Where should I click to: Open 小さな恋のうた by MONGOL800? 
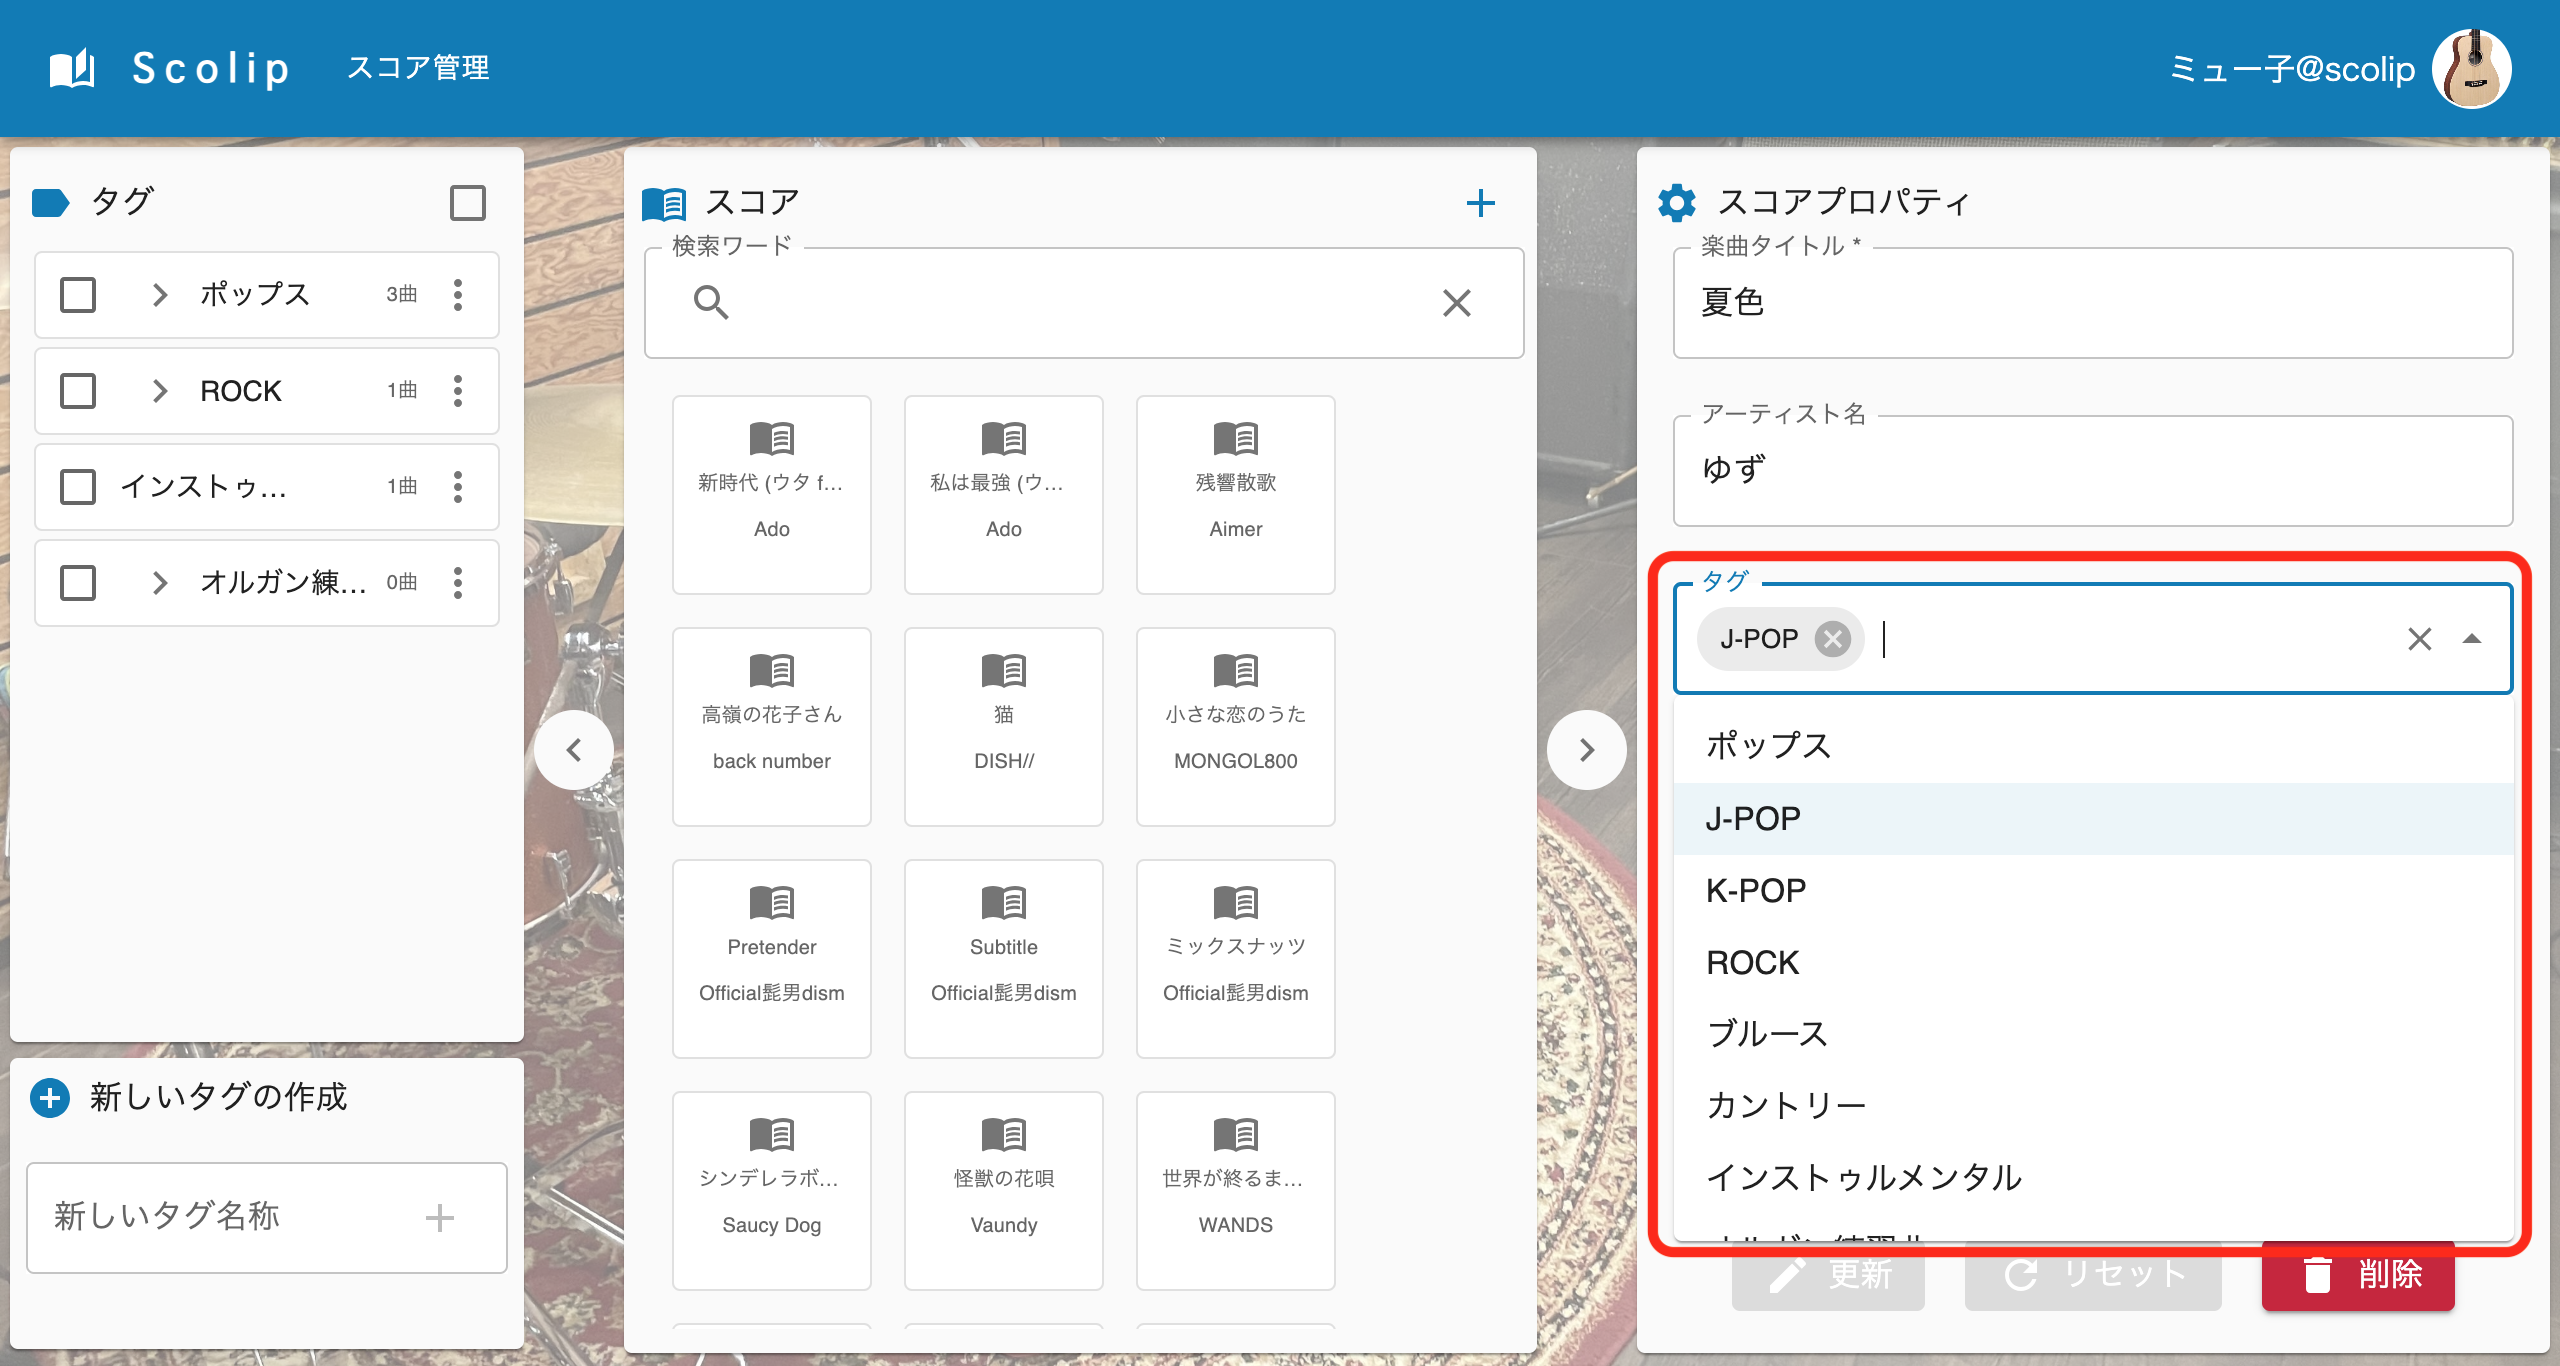click(x=1235, y=726)
